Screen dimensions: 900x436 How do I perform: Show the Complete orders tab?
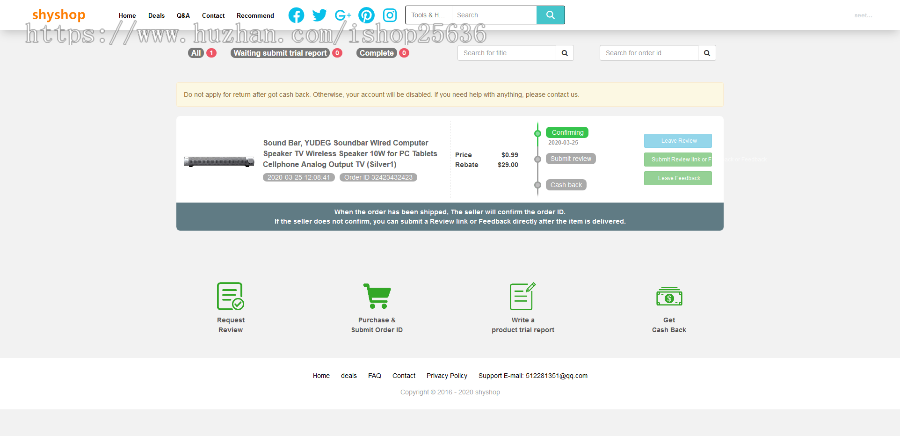pyautogui.click(x=377, y=53)
